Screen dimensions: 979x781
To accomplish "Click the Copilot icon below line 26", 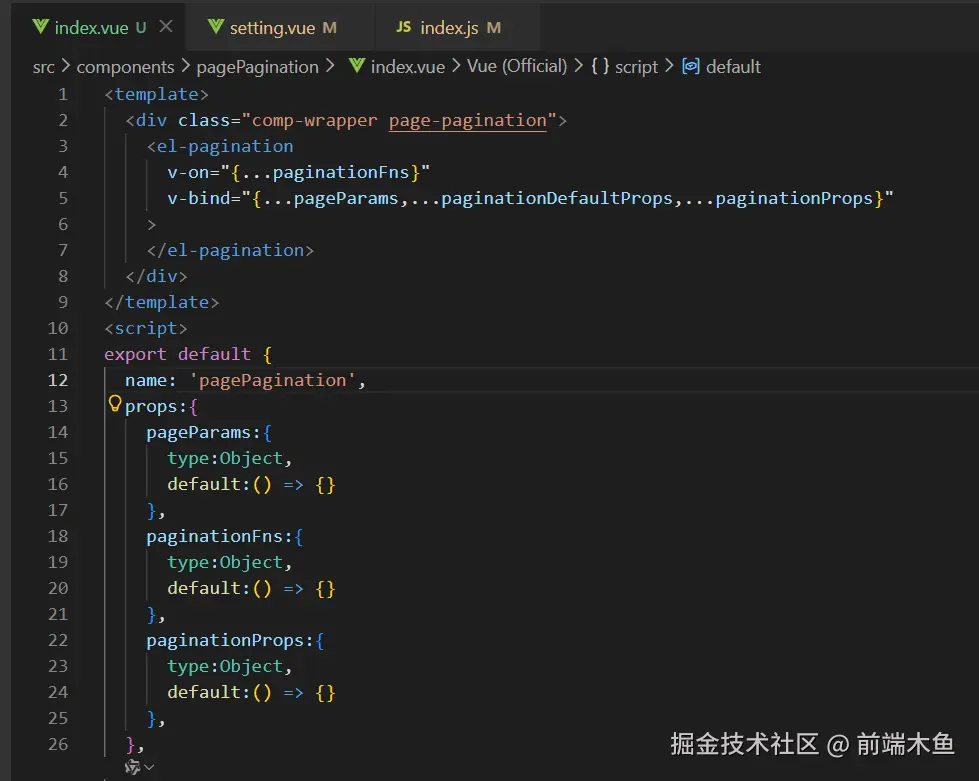I will pos(134,766).
